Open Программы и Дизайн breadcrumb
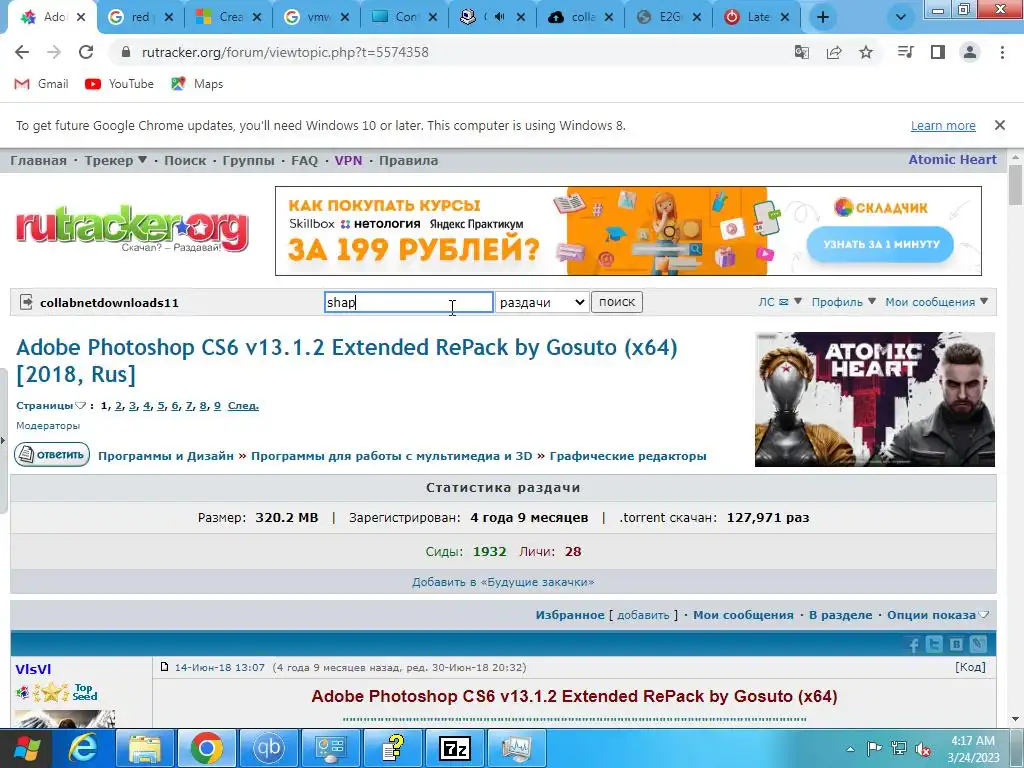Image resolution: width=1024 pixels, height=768 pixels. pos(166,456)
